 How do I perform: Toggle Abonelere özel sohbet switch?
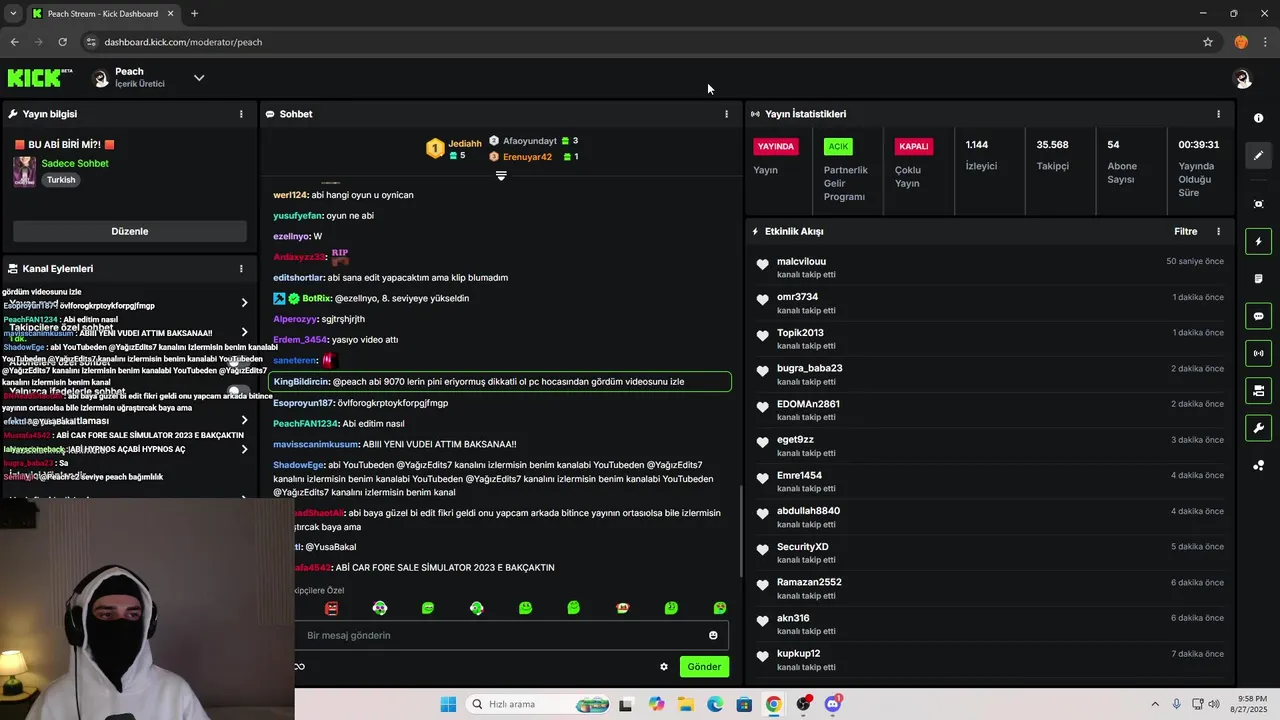(238, 361)
